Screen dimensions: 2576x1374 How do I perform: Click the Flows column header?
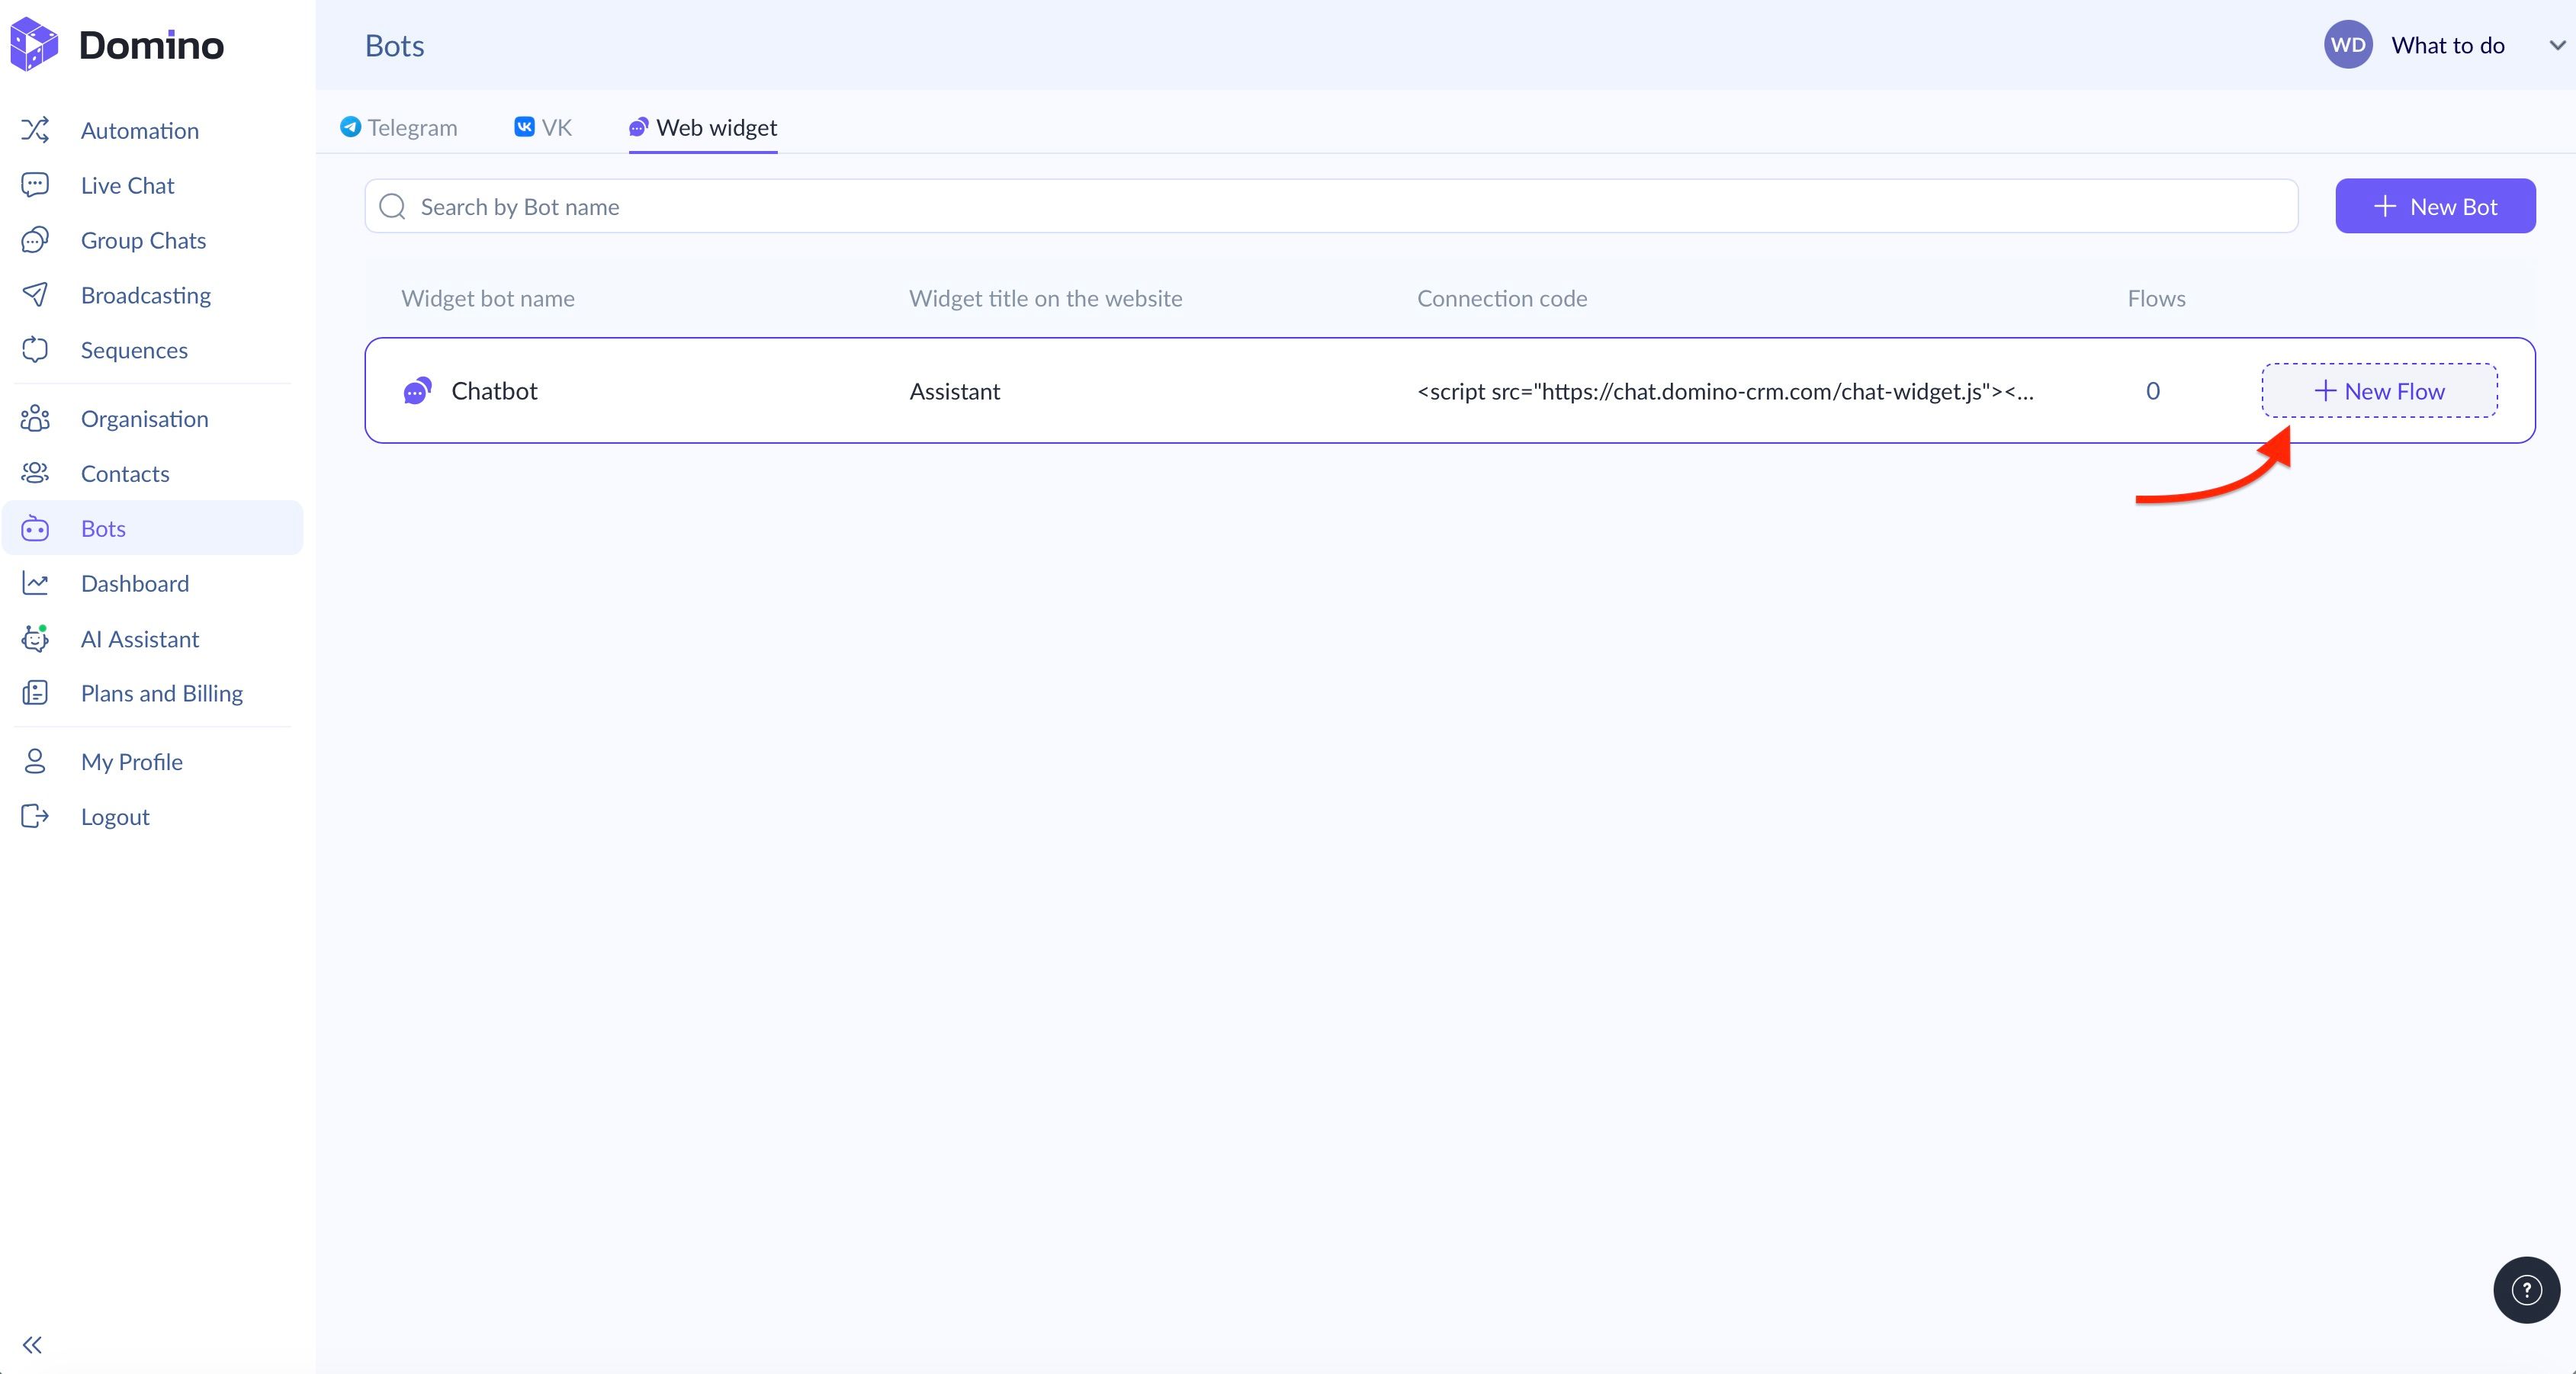pyautogui.click(x=2156, y=298)
